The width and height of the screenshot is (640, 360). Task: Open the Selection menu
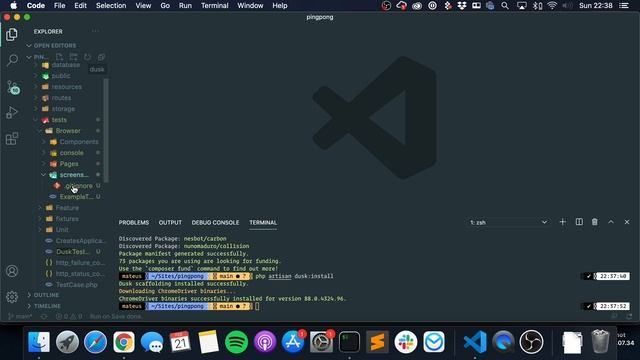click(111, 6)
